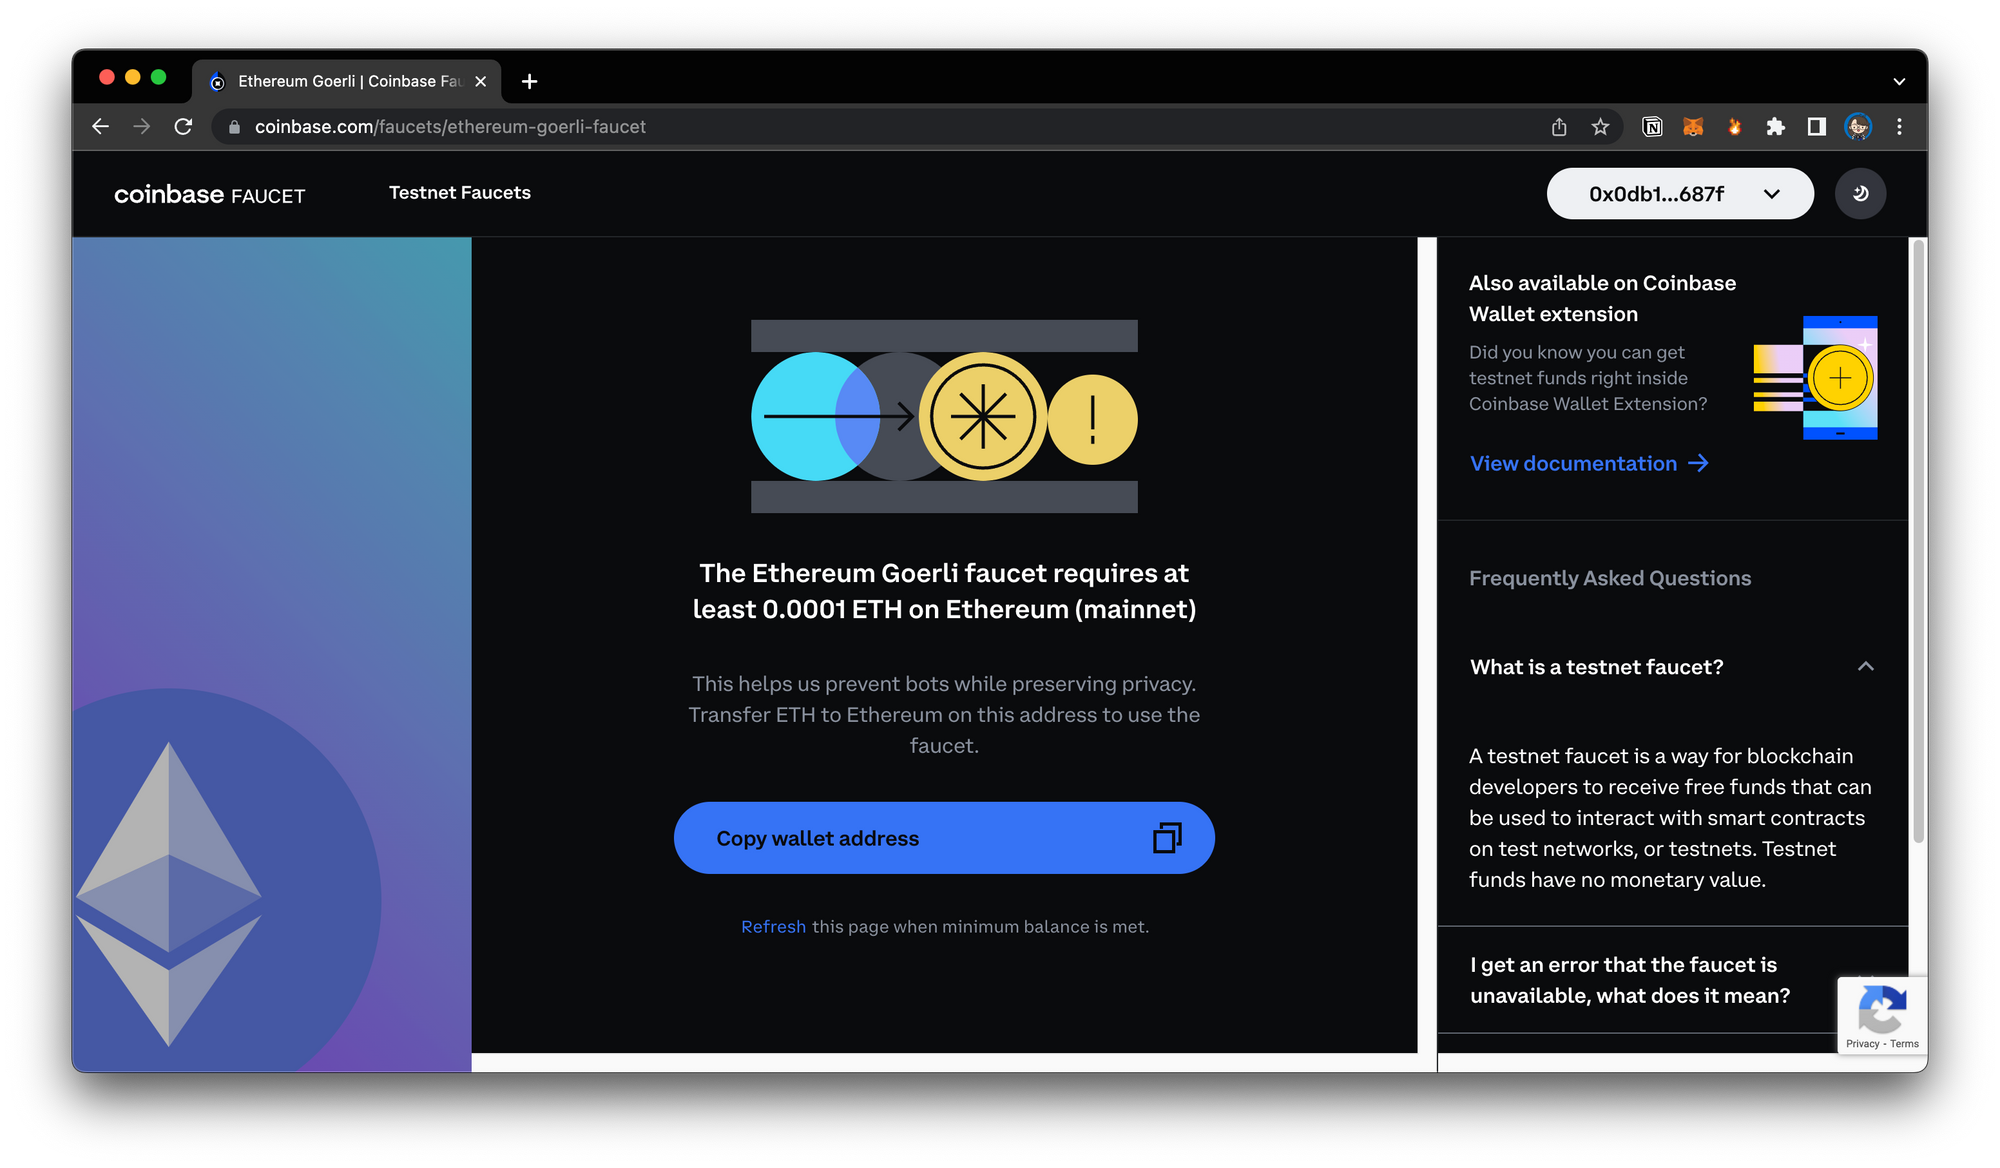Open View documentation link

click(1589, 464)
